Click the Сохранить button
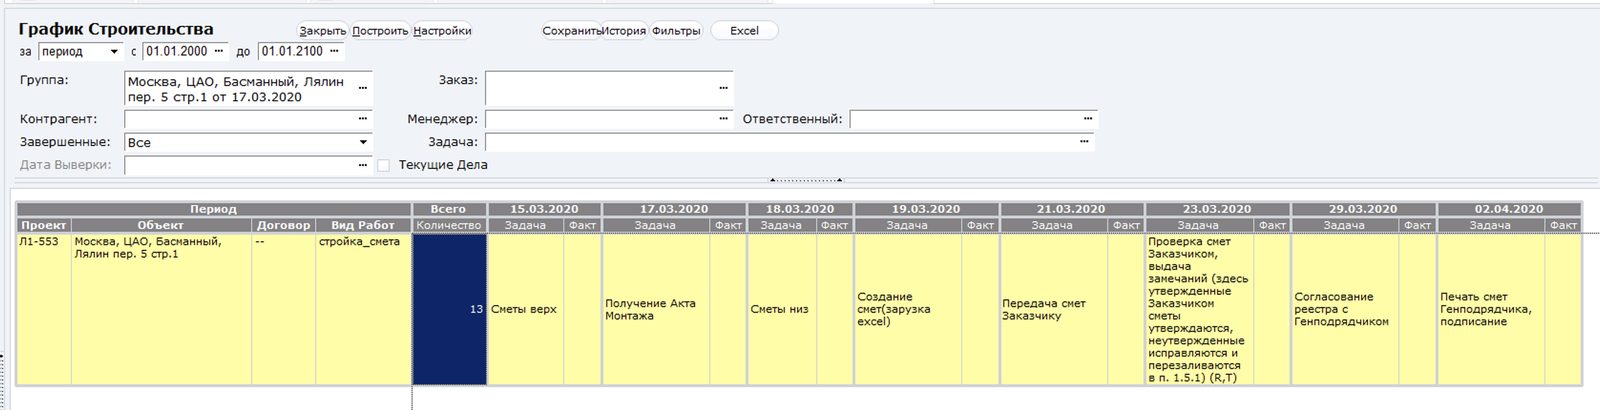The height and width of the screenshot is (410, 1600). point(571,31)
